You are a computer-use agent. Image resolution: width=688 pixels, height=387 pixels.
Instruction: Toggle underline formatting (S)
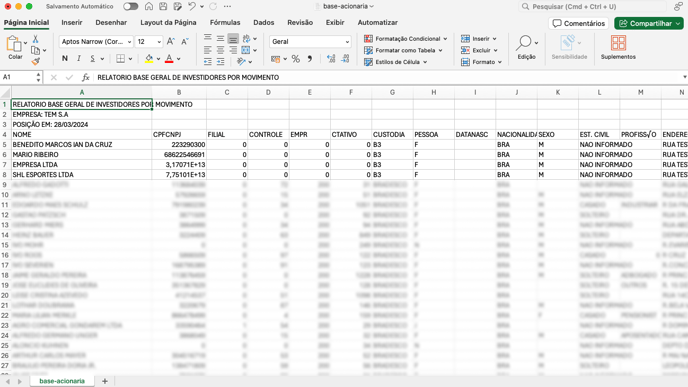[93, 58]
